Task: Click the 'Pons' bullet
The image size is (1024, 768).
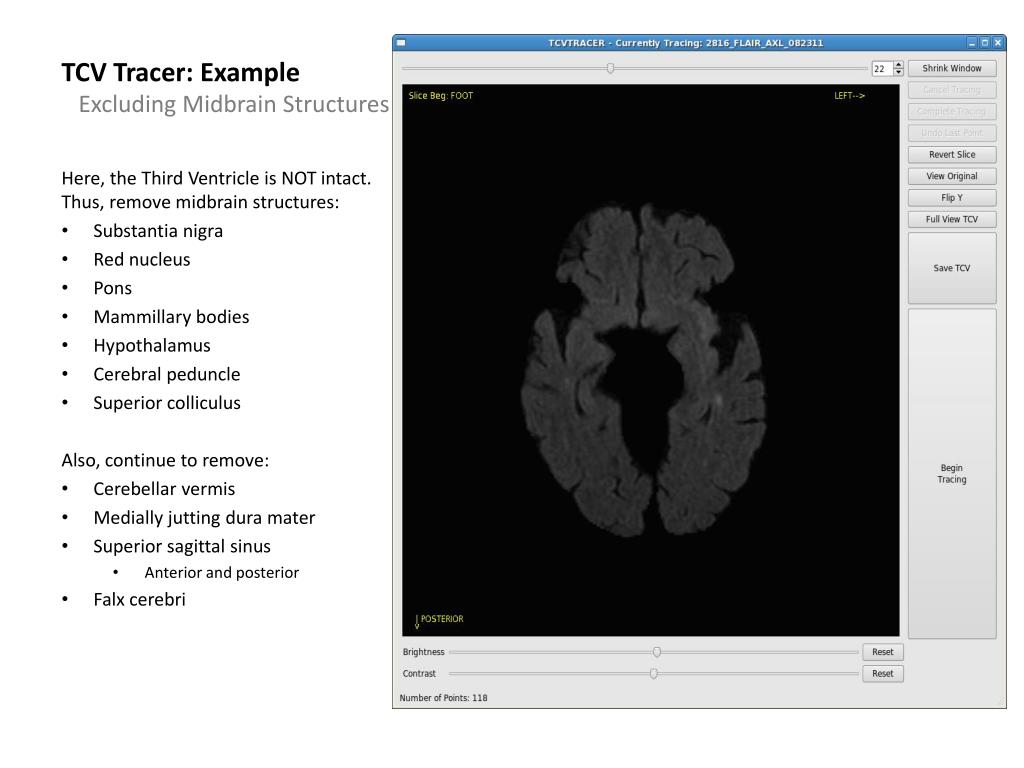Action: (112, 289)
